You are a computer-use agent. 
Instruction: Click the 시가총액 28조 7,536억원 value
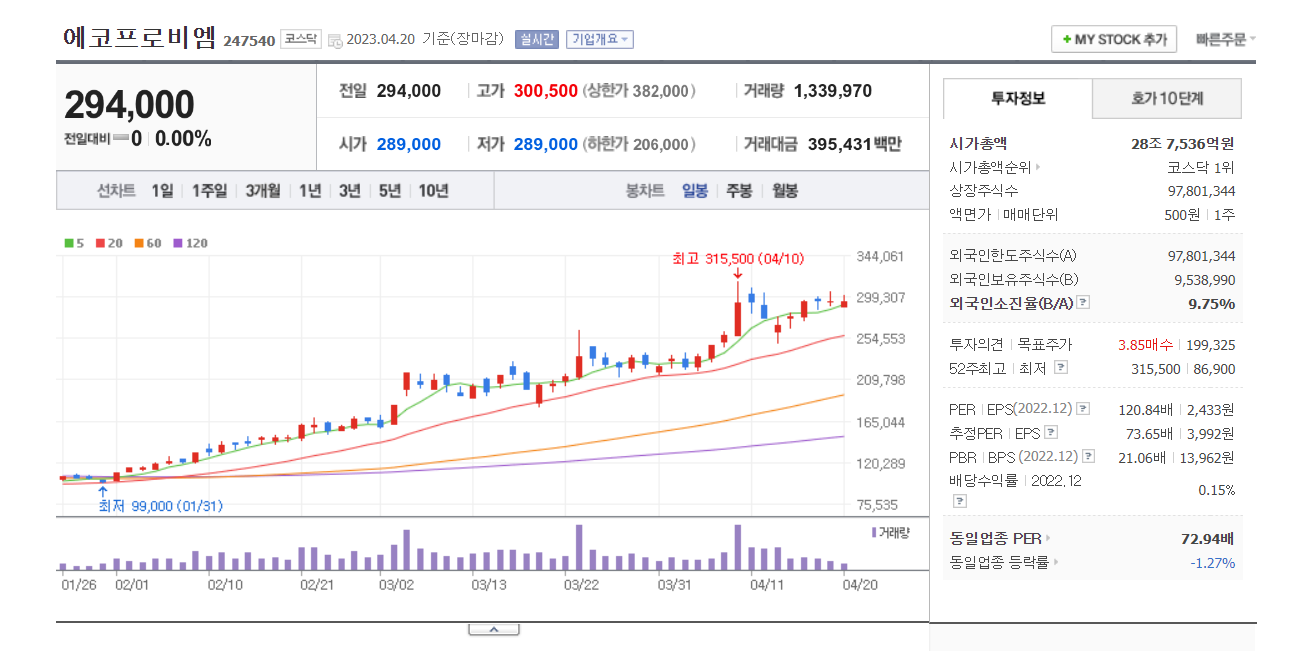1183,144
